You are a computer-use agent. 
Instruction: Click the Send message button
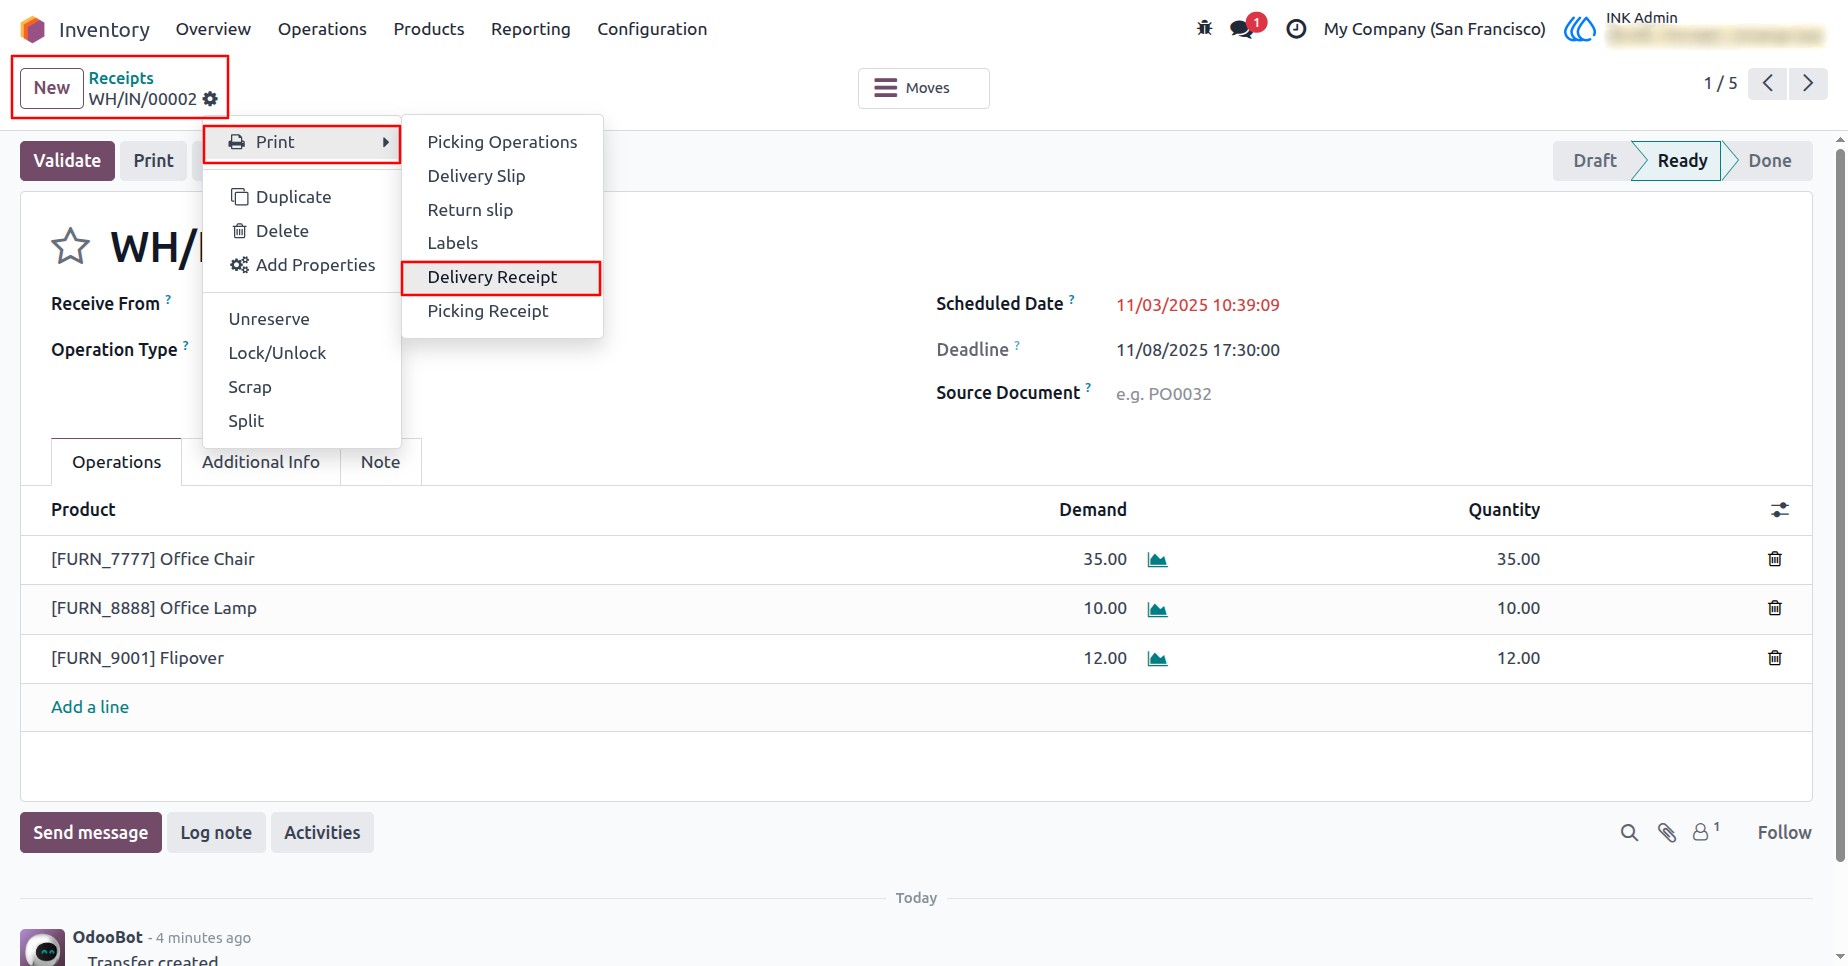click(91, 833)
